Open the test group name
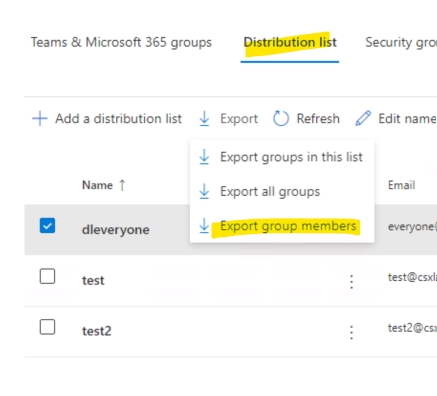This screenshot has height=396, width=437. coord(93,280)
